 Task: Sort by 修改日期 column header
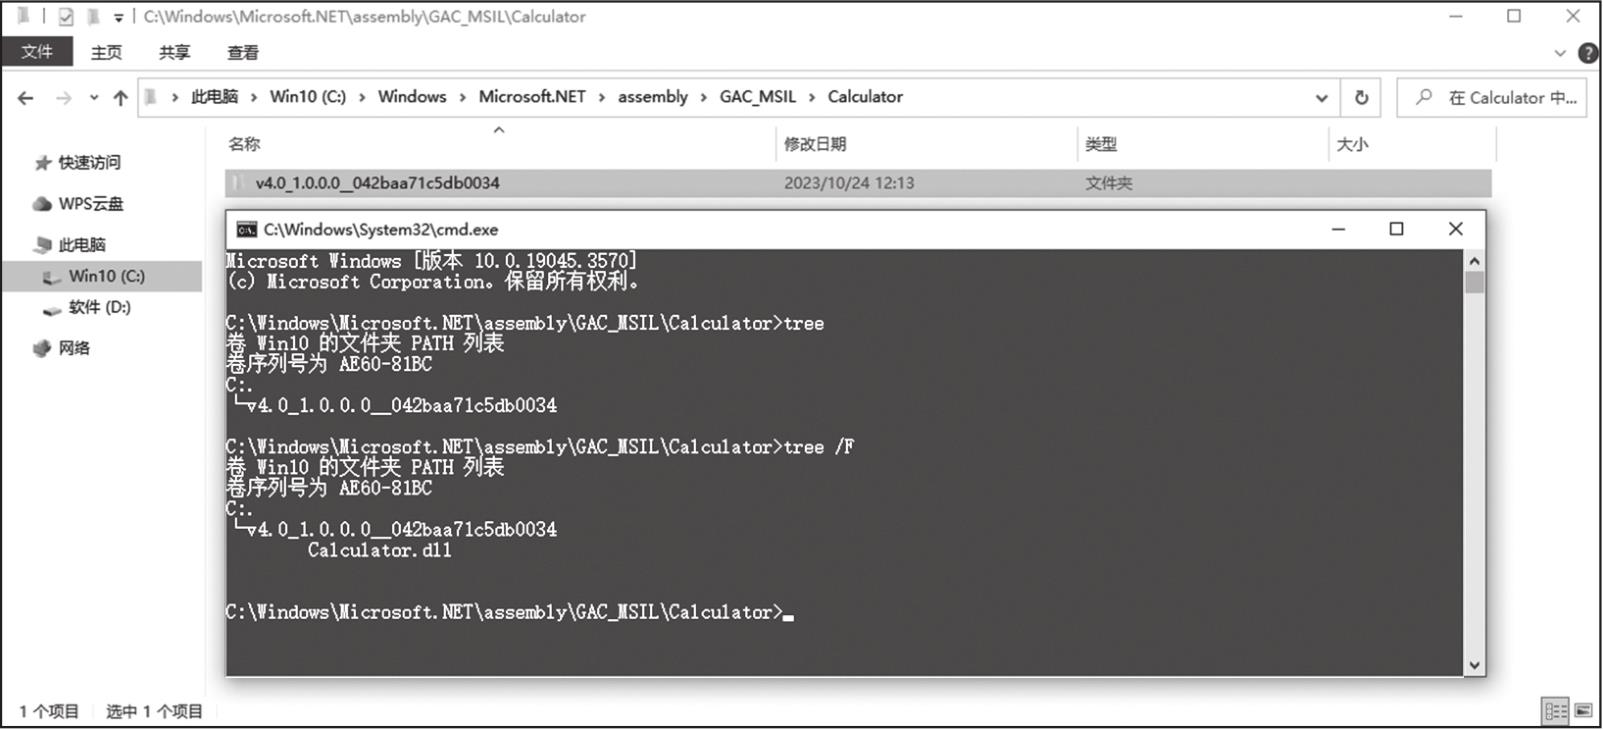click(815, 144)
